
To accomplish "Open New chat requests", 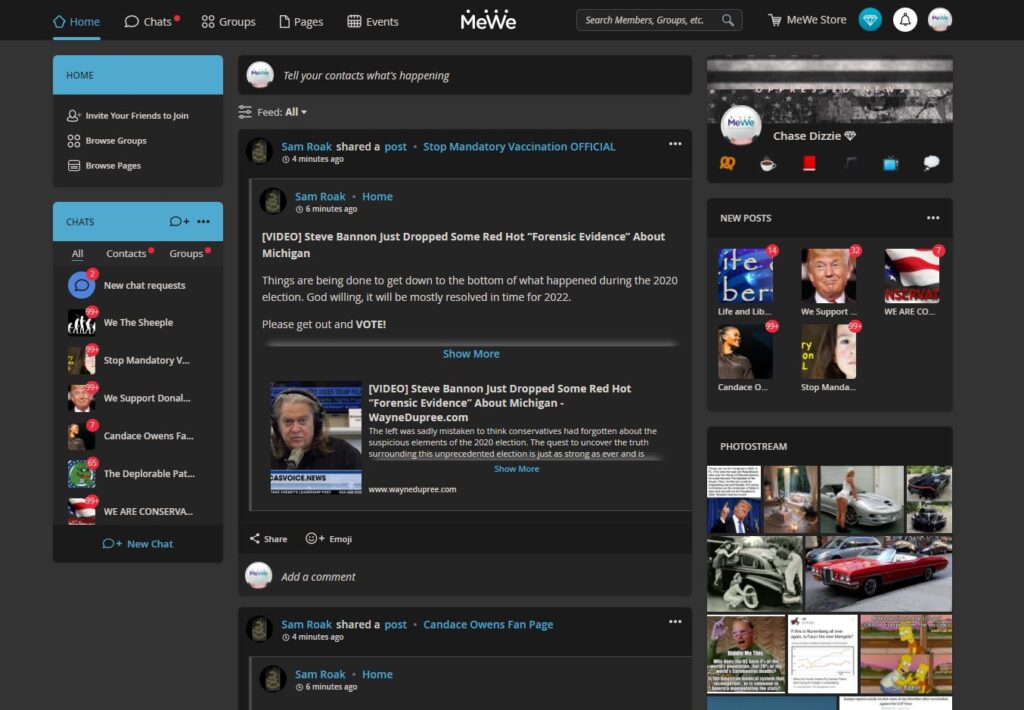I will click(x=138, y=285).
